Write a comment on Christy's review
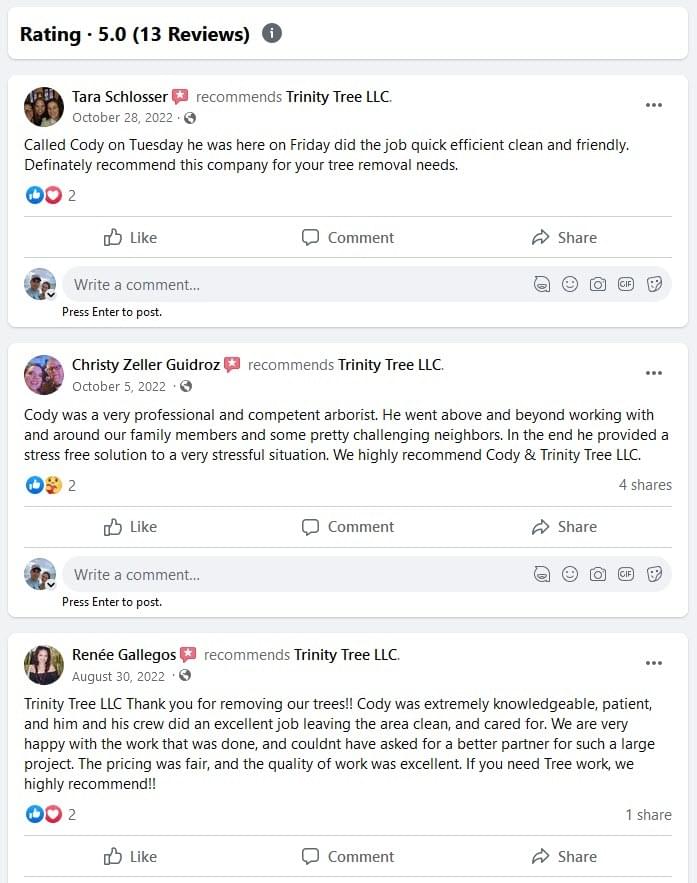Image resolution: width=697 pixels, height=883 pixels. (290, 574)
